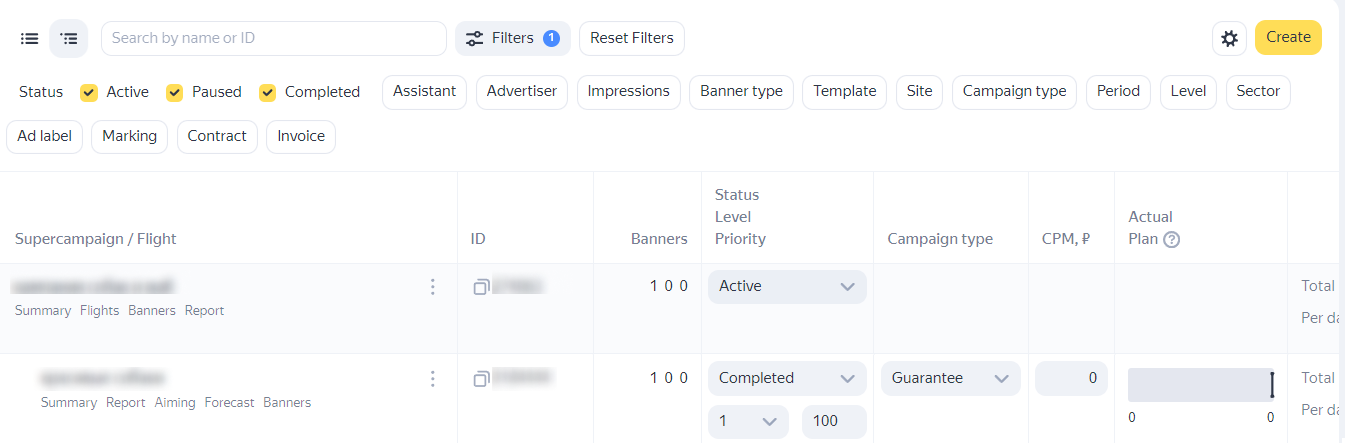Open the Banner type filter
Viewport: 1345px width, 443px height.
tap(741, 92)
